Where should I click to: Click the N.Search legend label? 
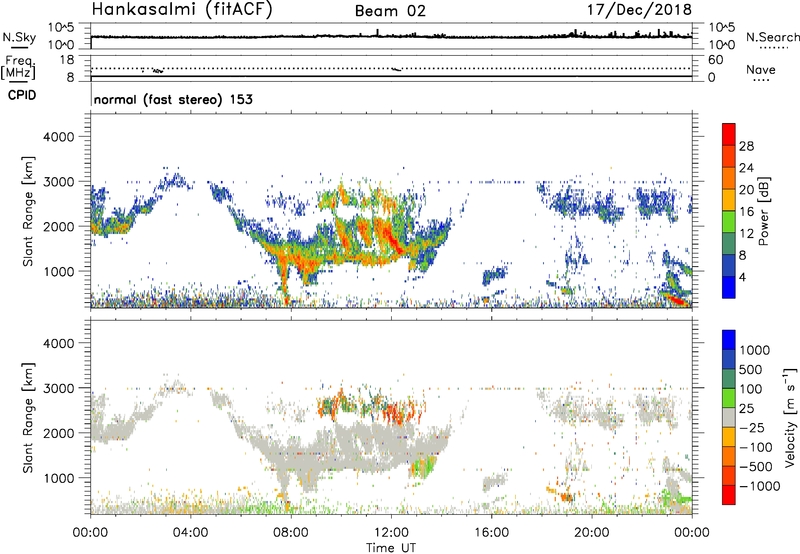(x=772, y=37)
